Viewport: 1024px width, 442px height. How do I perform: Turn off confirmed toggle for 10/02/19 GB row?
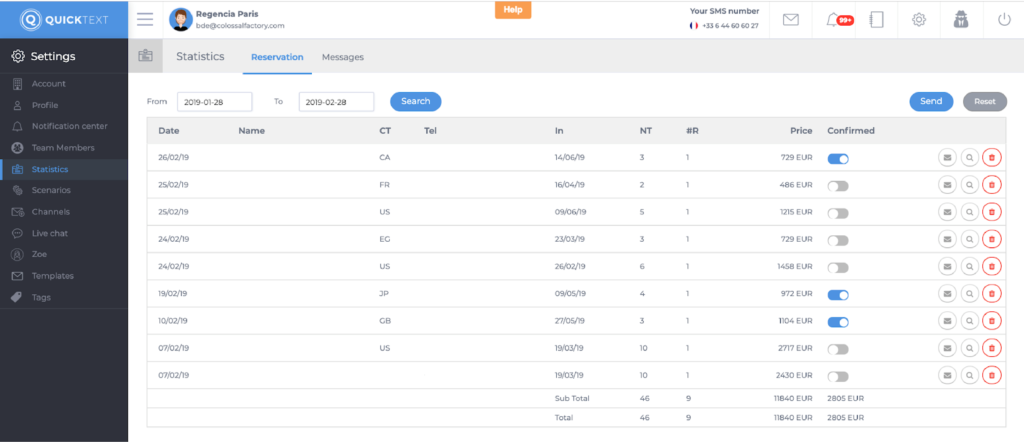tap(838, 322)
